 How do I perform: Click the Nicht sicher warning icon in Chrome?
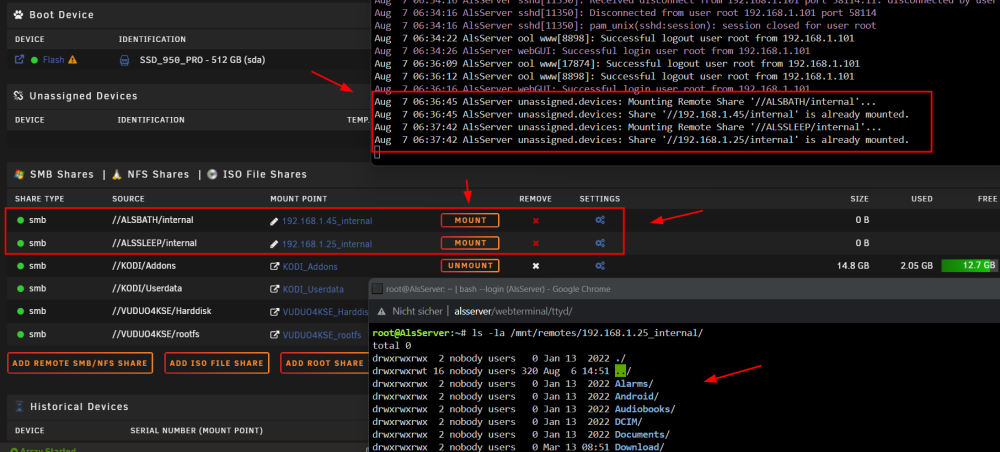click(381, 311)
